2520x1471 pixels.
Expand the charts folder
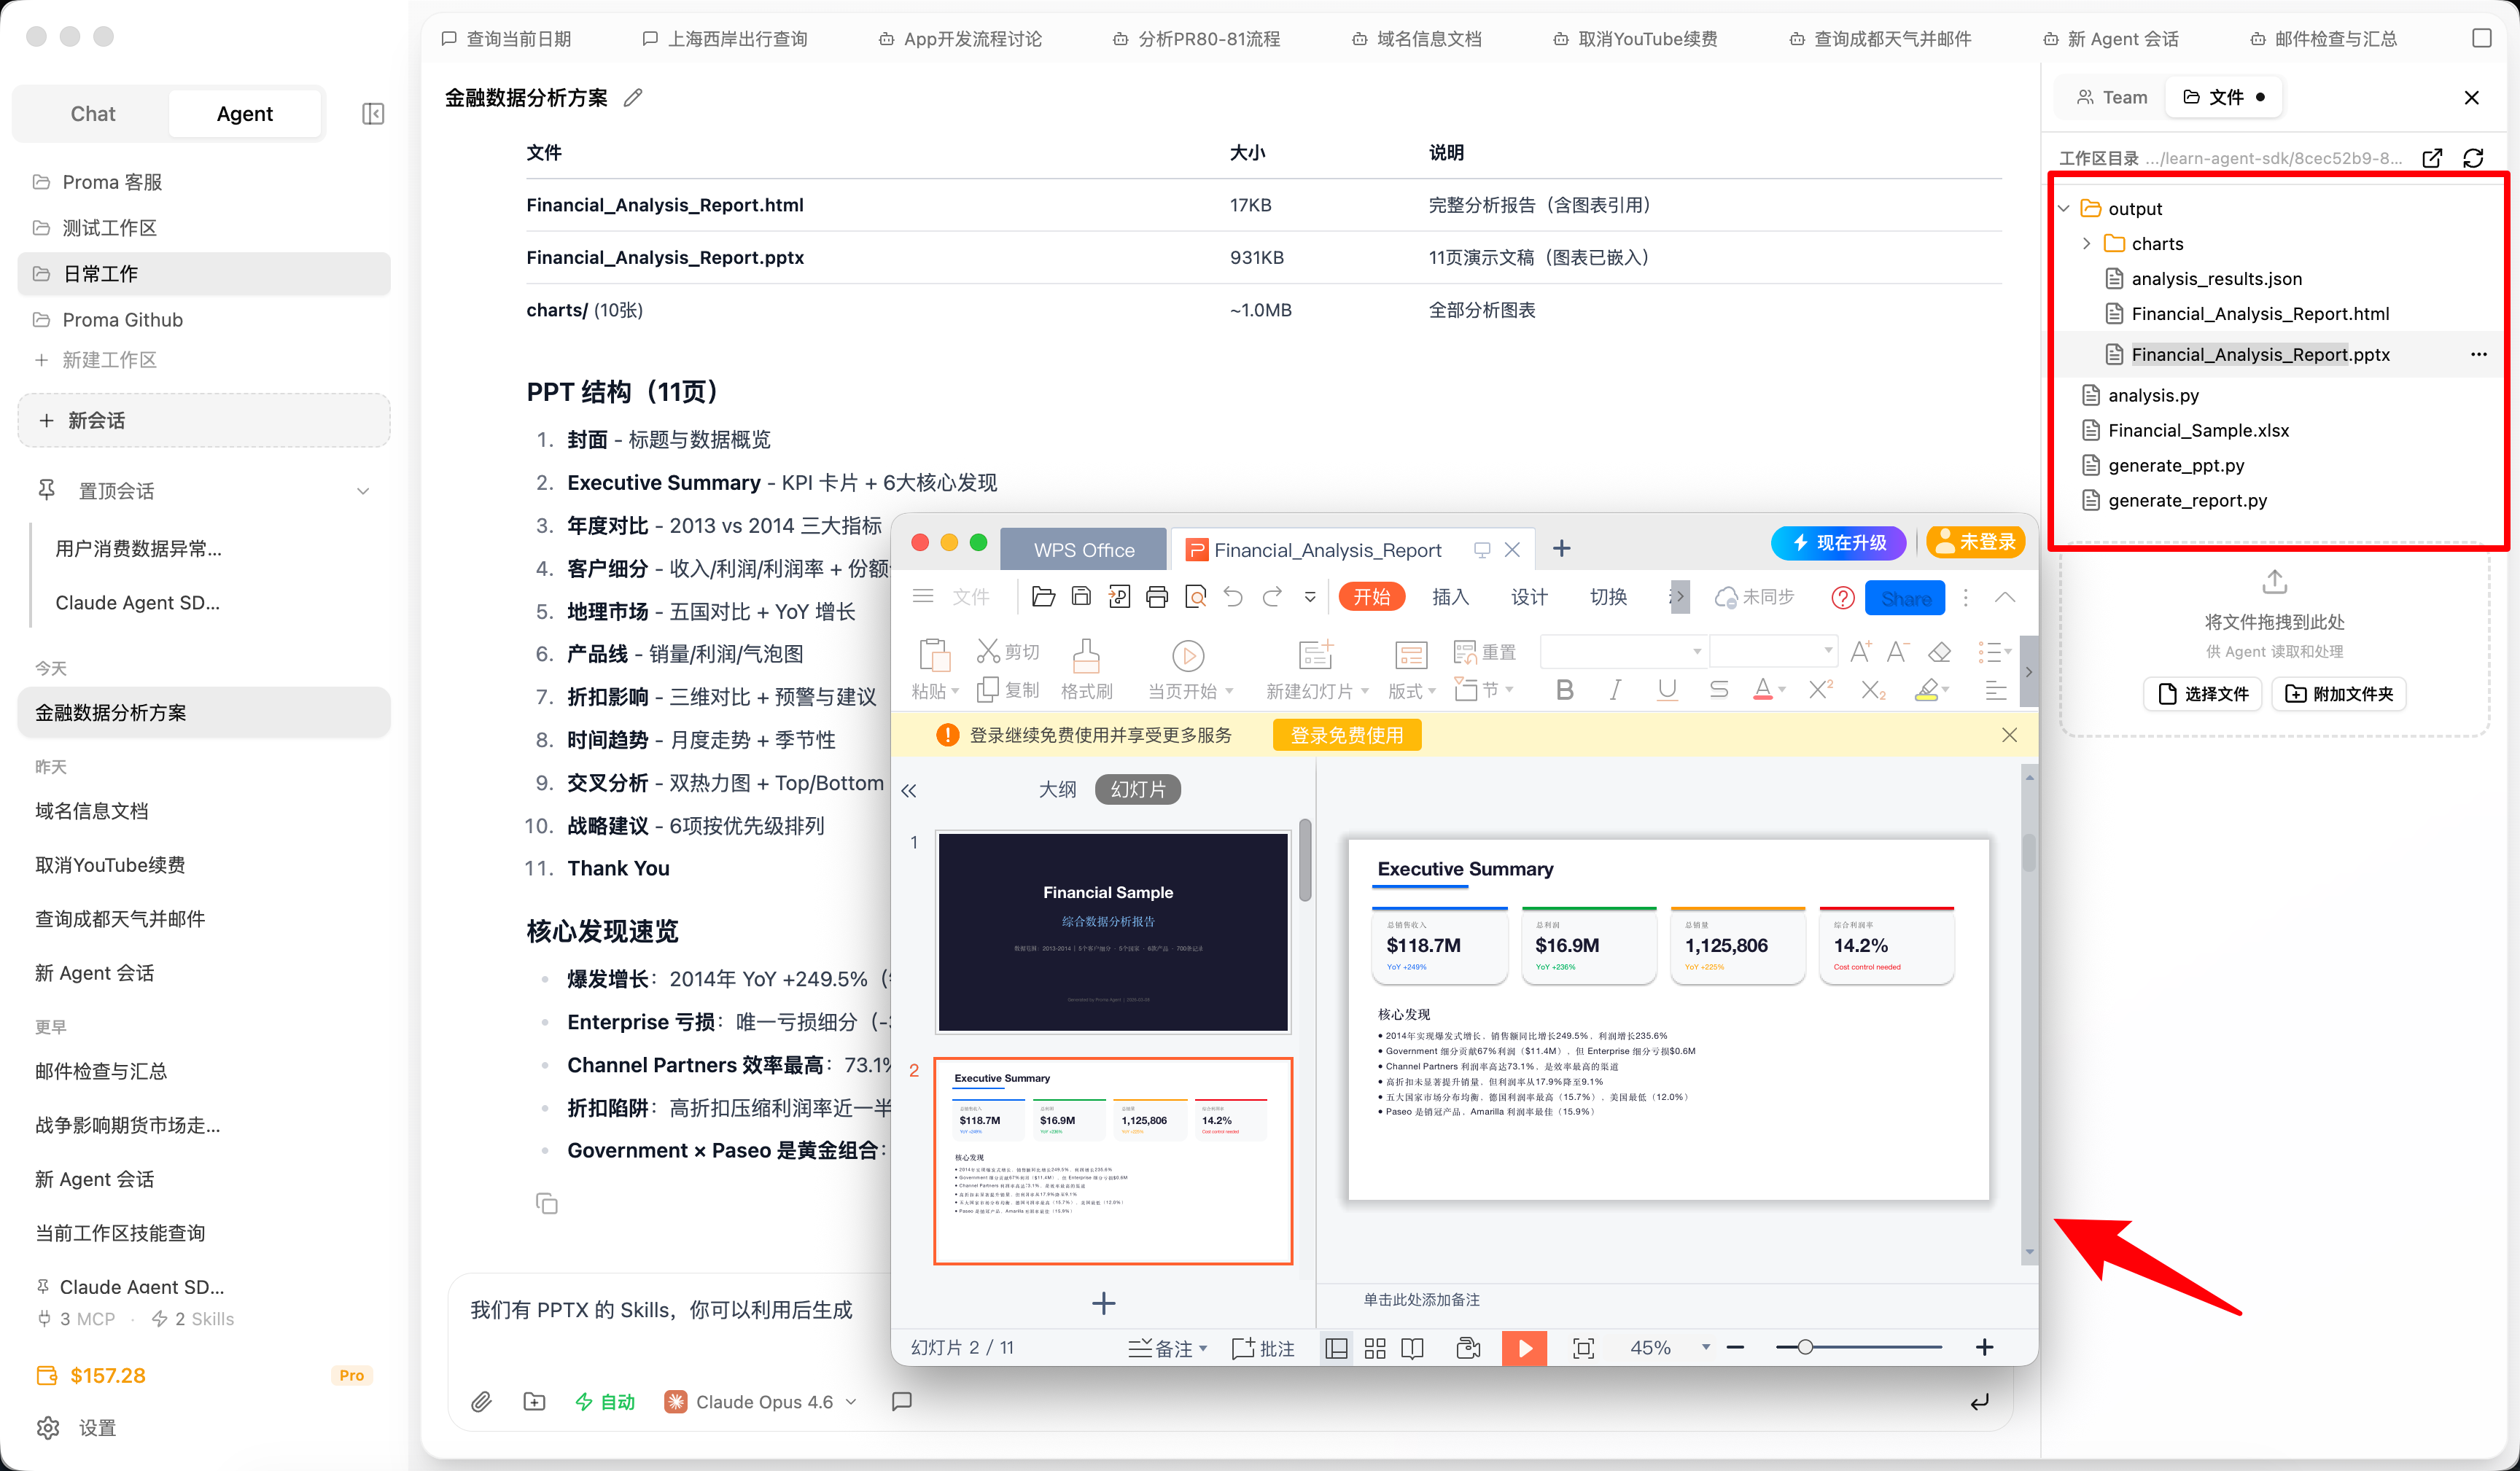[2087, 243]
